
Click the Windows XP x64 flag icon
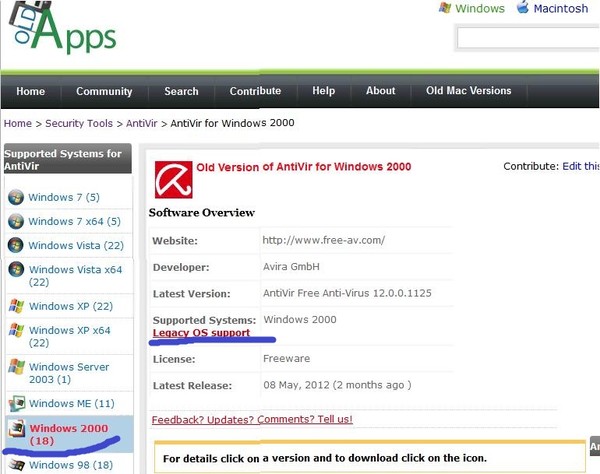point(16,330)
